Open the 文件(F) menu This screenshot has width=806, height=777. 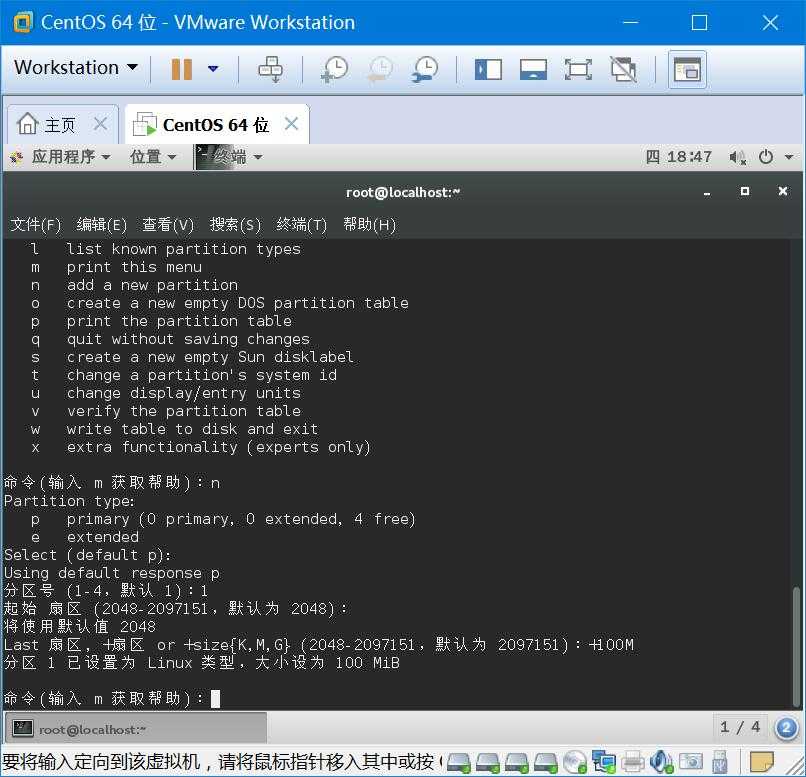click(35, 225)
